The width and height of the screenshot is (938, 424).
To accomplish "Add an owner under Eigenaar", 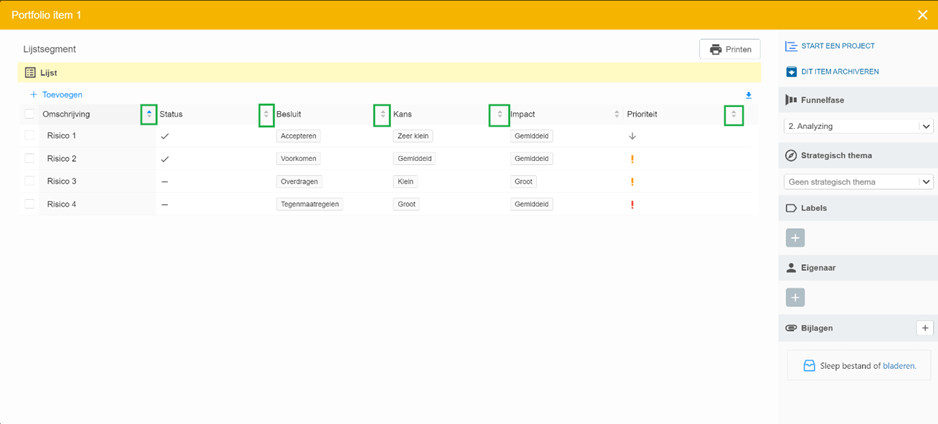I will 795,297.
